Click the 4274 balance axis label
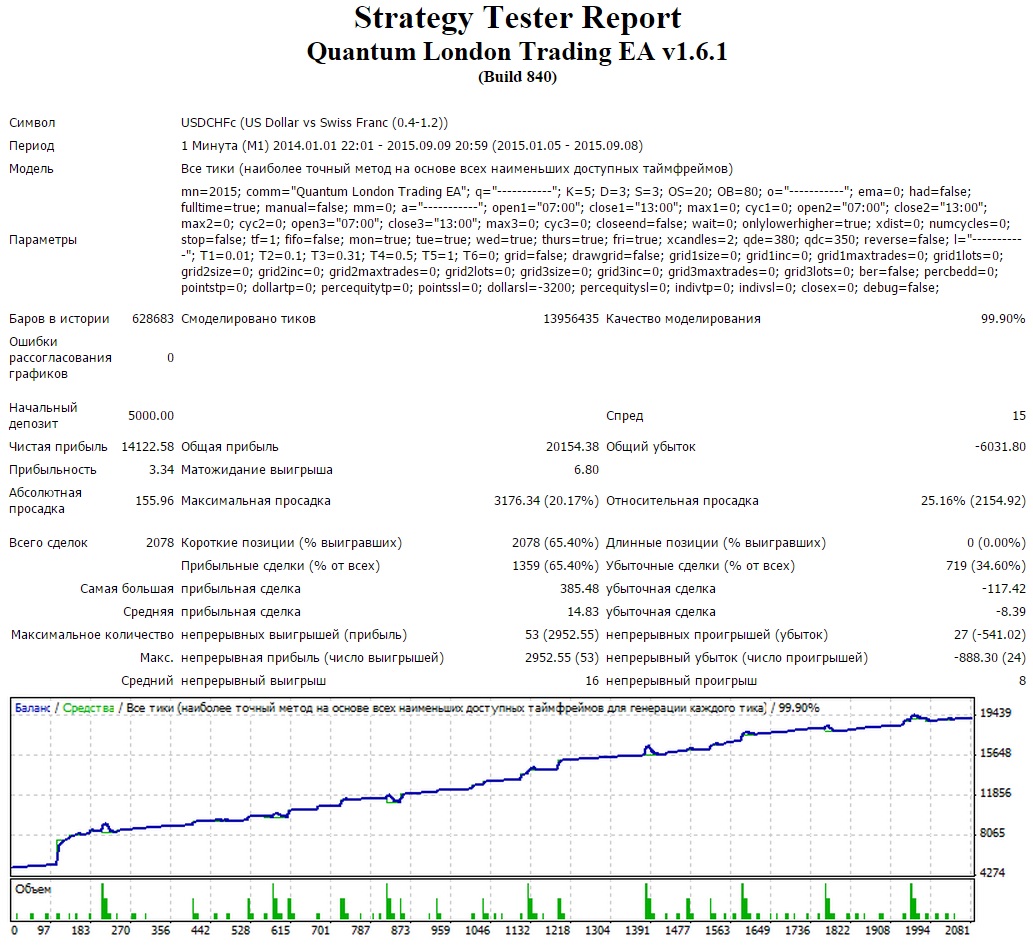The width and height of the screenshot is (1033, 947). [993, 873]
